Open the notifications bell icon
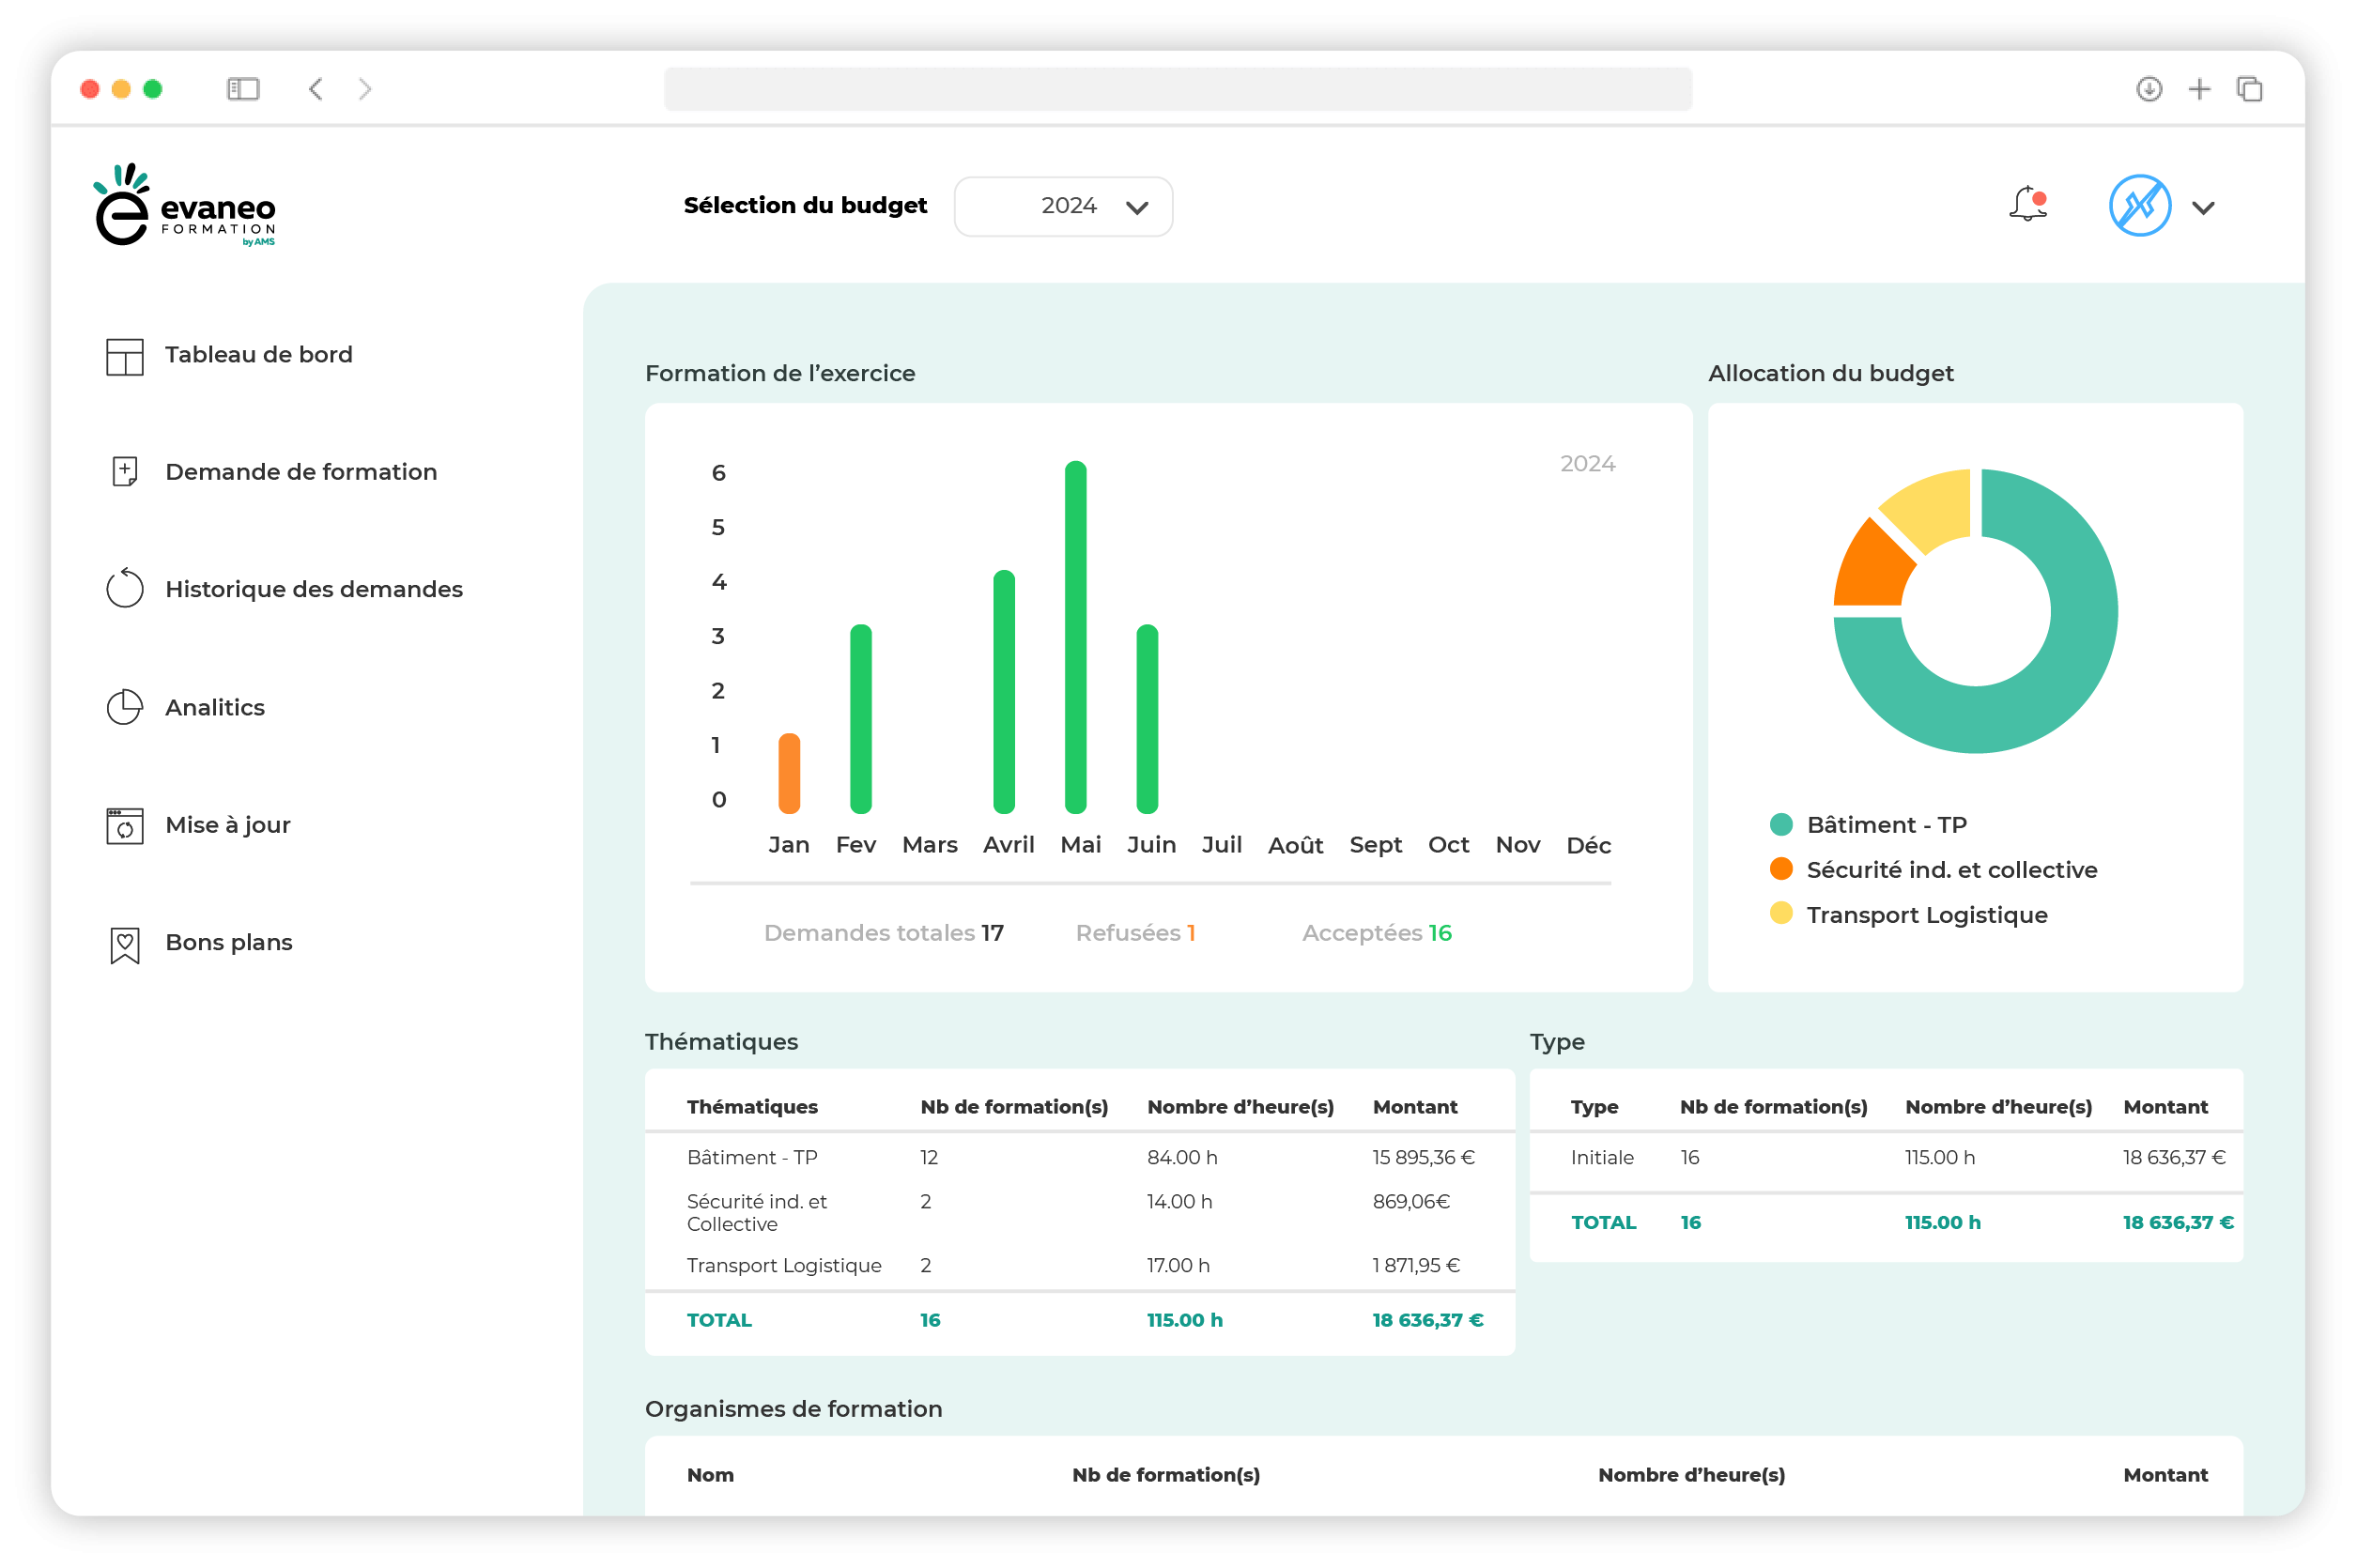Image resolution: width=2357 pixels, height=1568 pixels. pos(2027,204)
